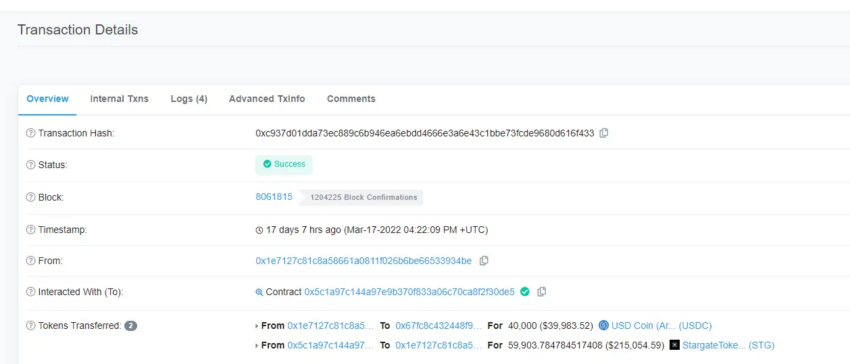Open the Advanced TxInfo tab
The width and height of the screenshot is (850, 364).
[267, 99]
